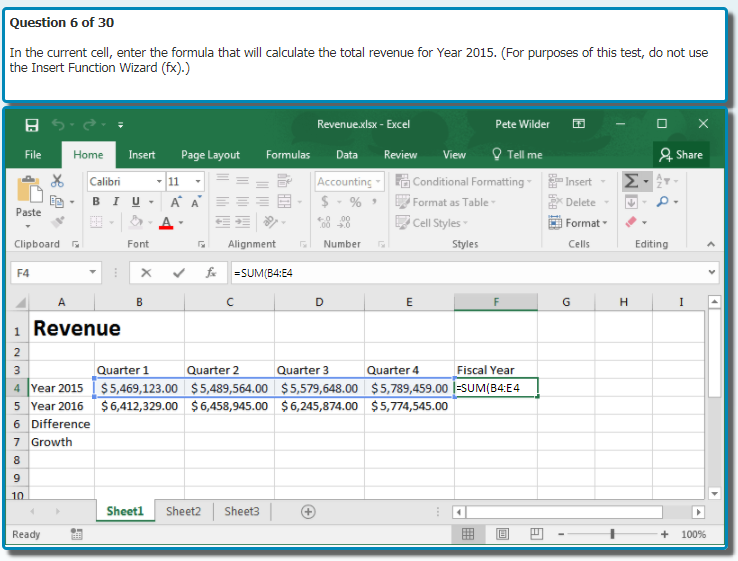Click the Share button
The image size is (738, 561).
click(x=679, y=154)
